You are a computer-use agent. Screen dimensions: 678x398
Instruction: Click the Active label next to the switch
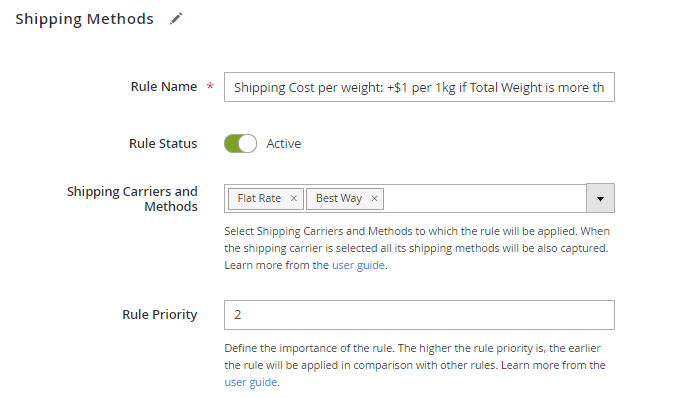tap(284, 144)
